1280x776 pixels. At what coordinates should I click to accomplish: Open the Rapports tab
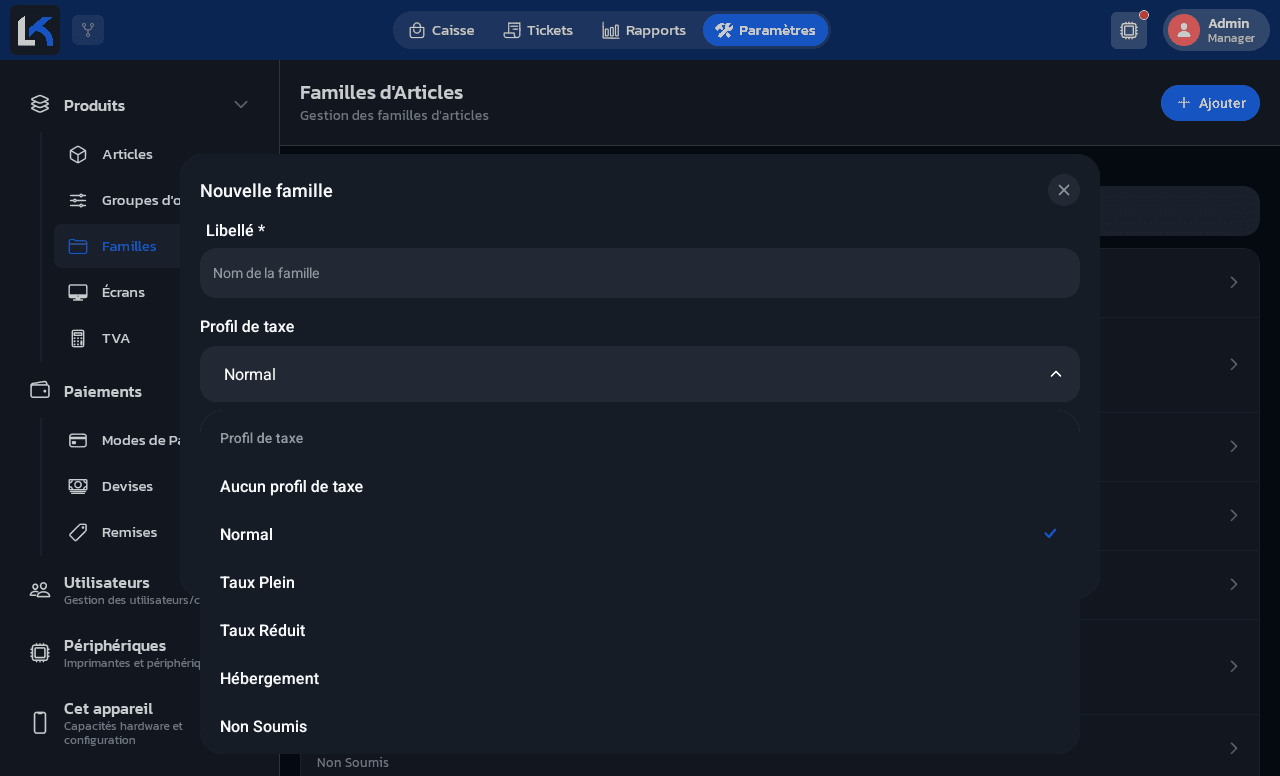pyautogui.click(x=644, y=30)
